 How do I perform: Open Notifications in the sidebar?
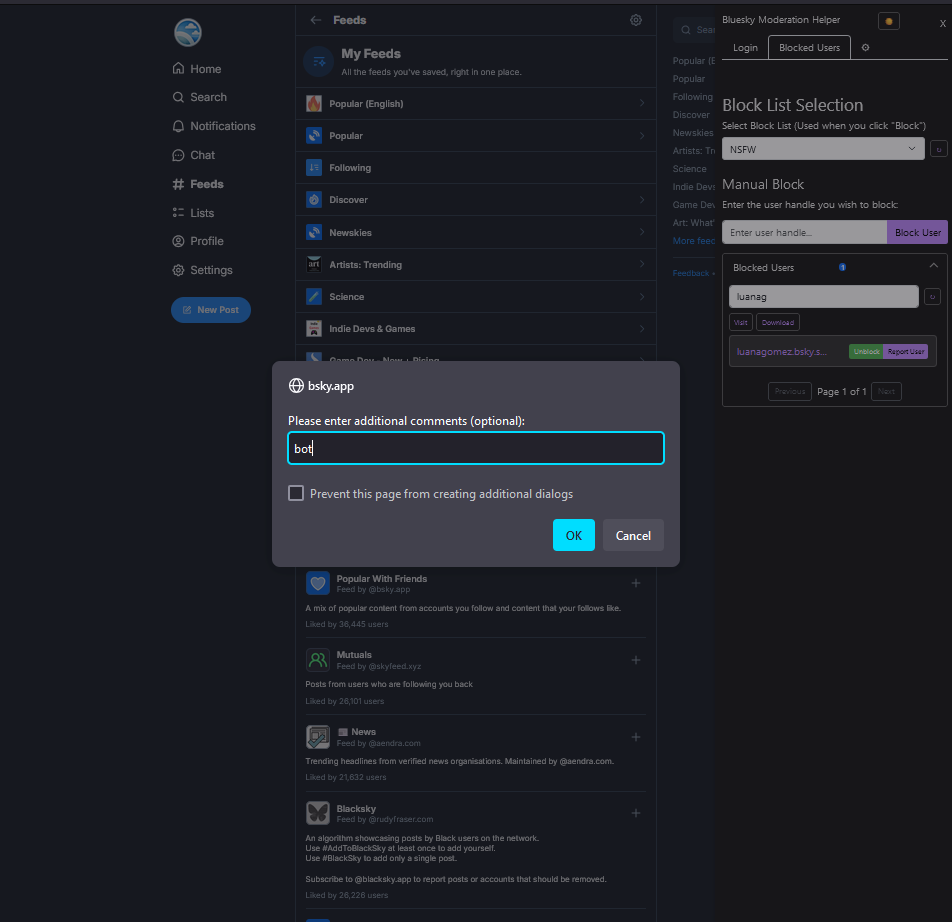214,126
